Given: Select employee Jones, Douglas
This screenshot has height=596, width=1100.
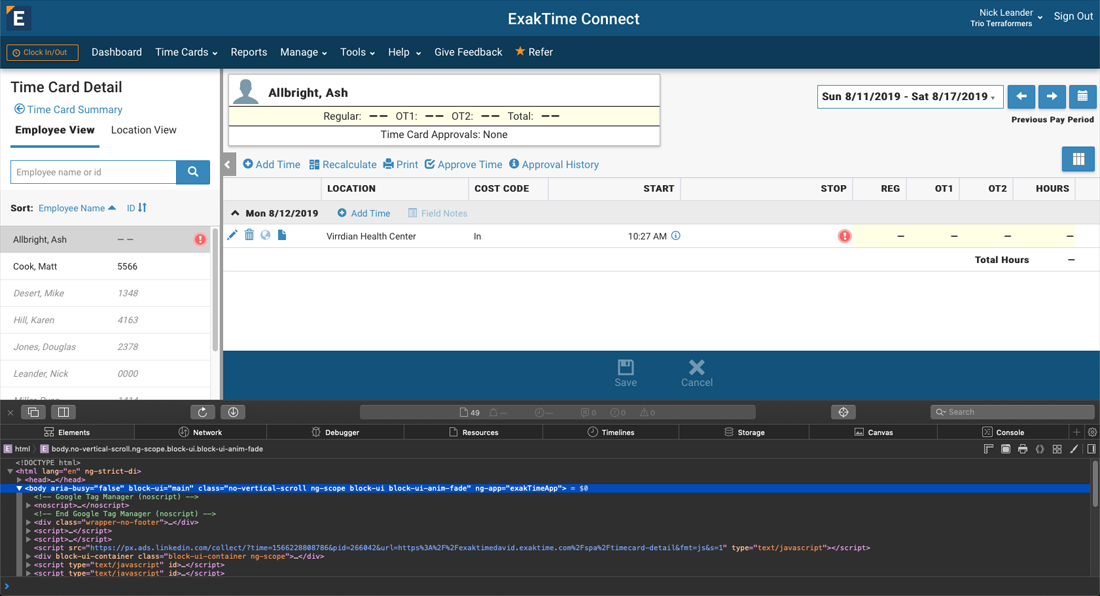Looking at the screenshot, I should 105,346.
